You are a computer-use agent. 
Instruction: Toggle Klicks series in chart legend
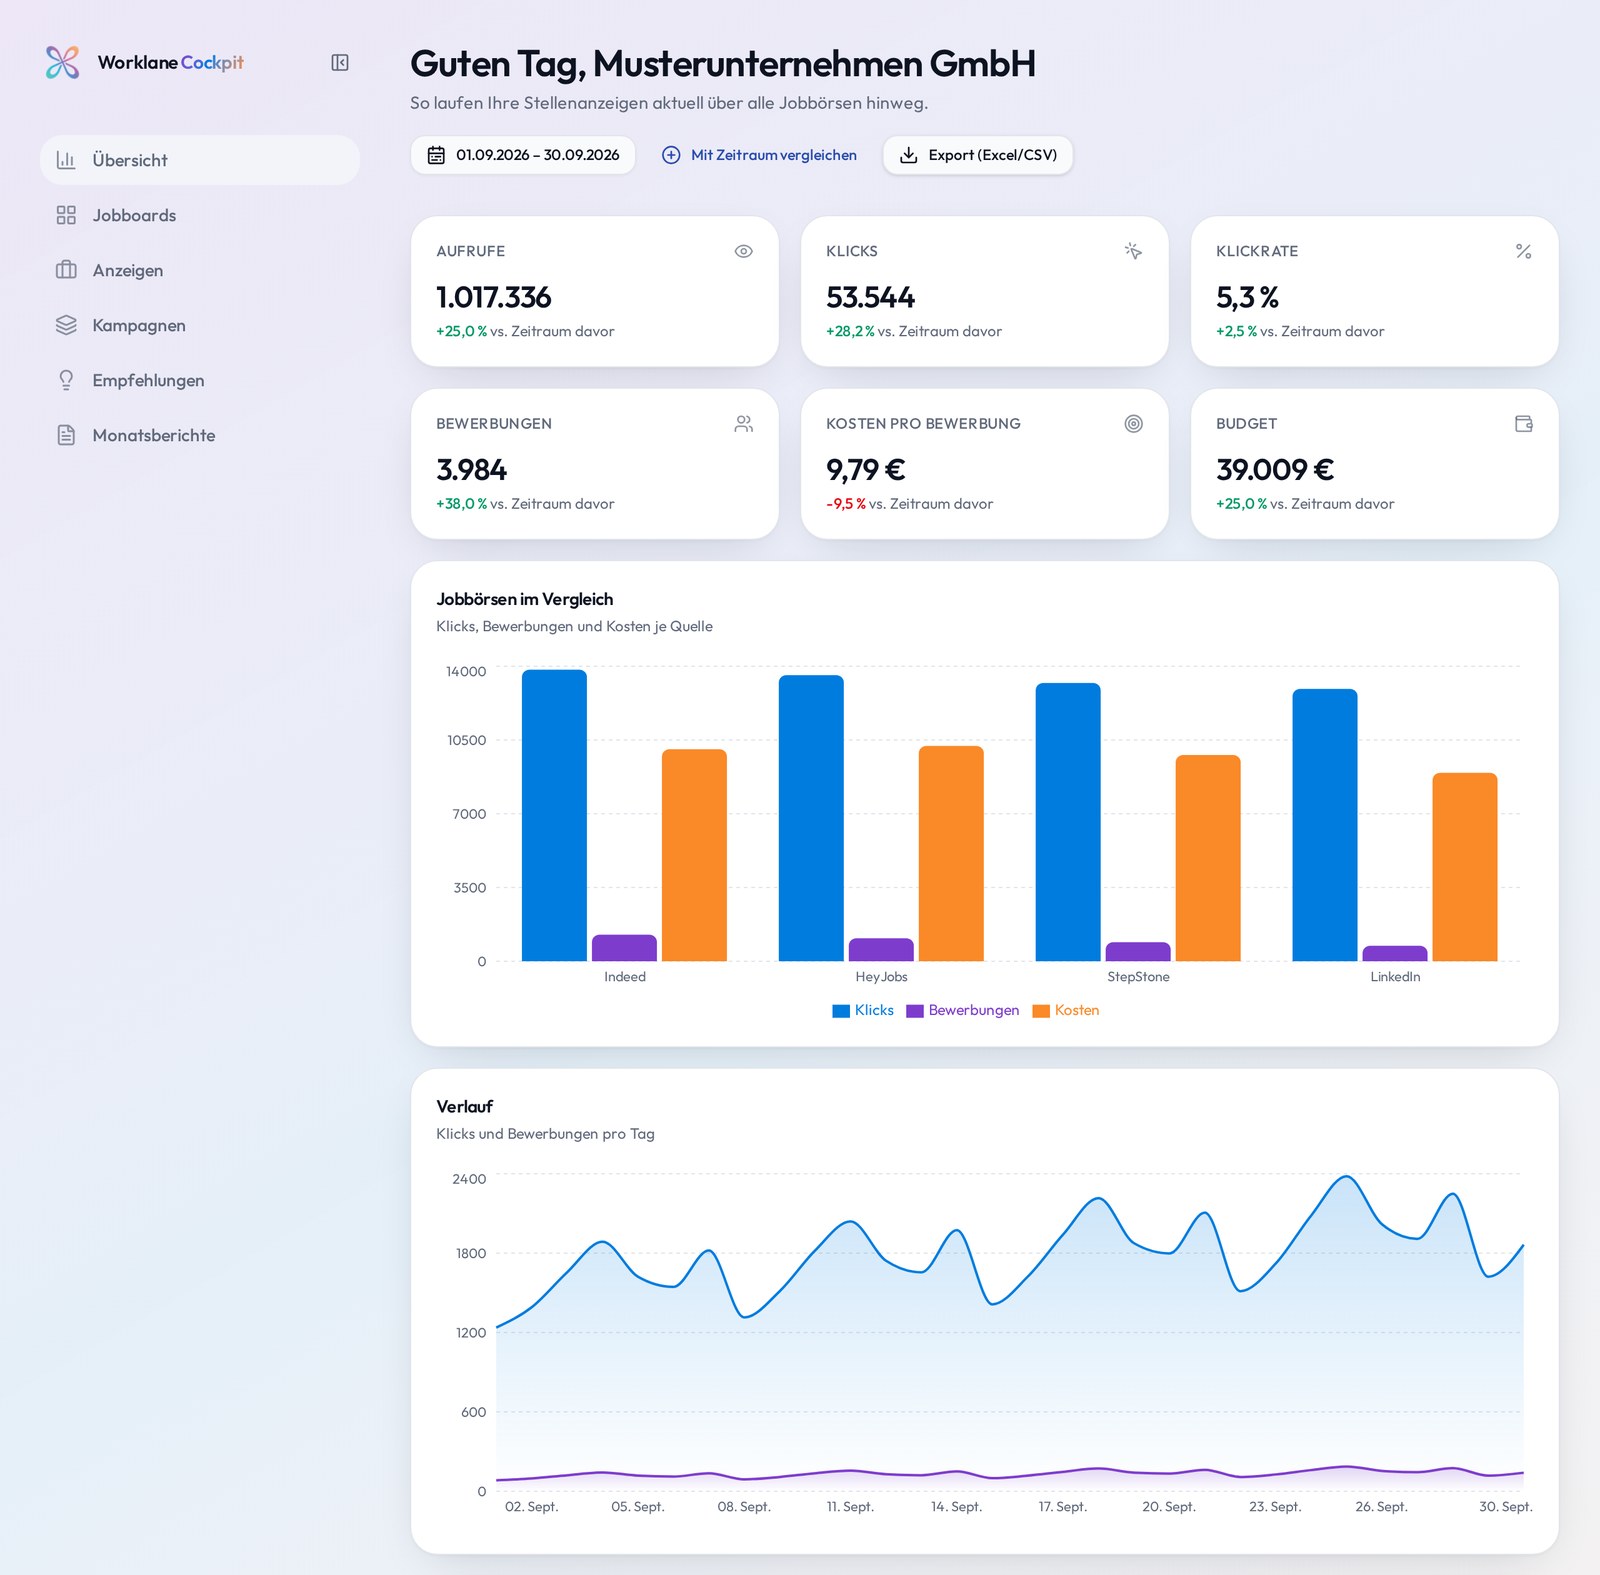[x=863, y=1011]
